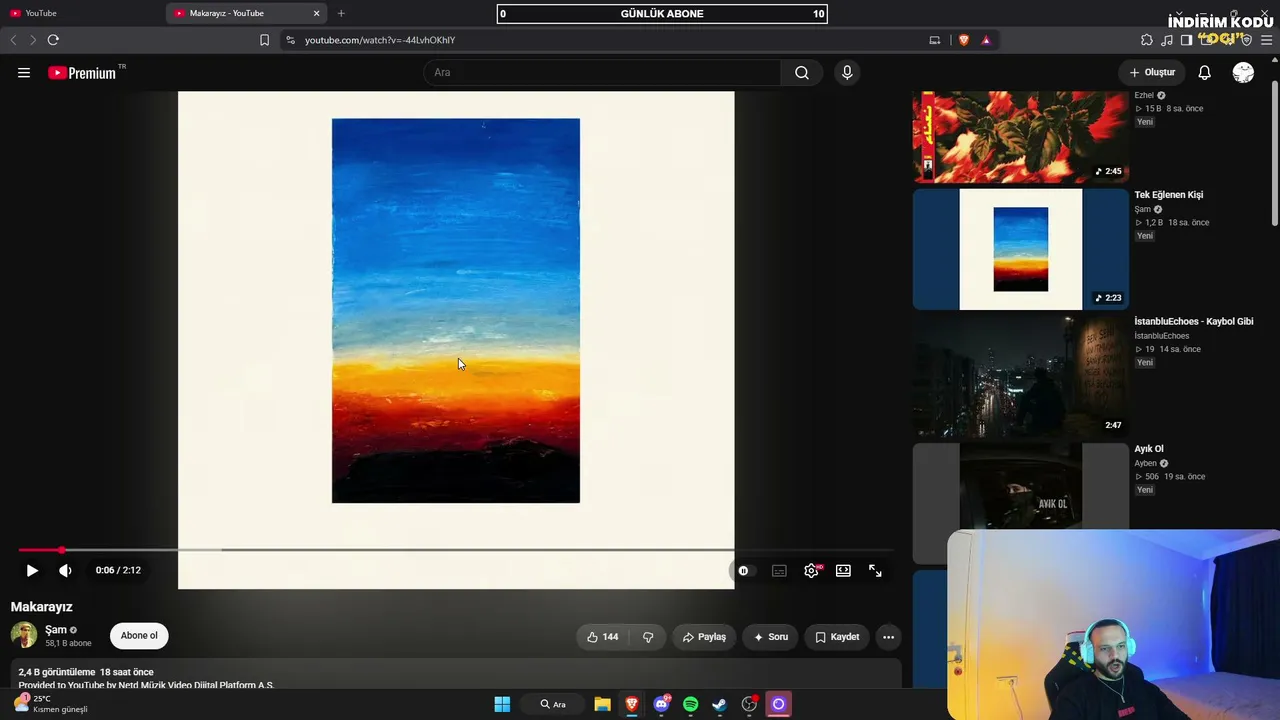This screenshot has height=720, width=1280.
Task: Switch to theater mode
Action: pos(843,571)
